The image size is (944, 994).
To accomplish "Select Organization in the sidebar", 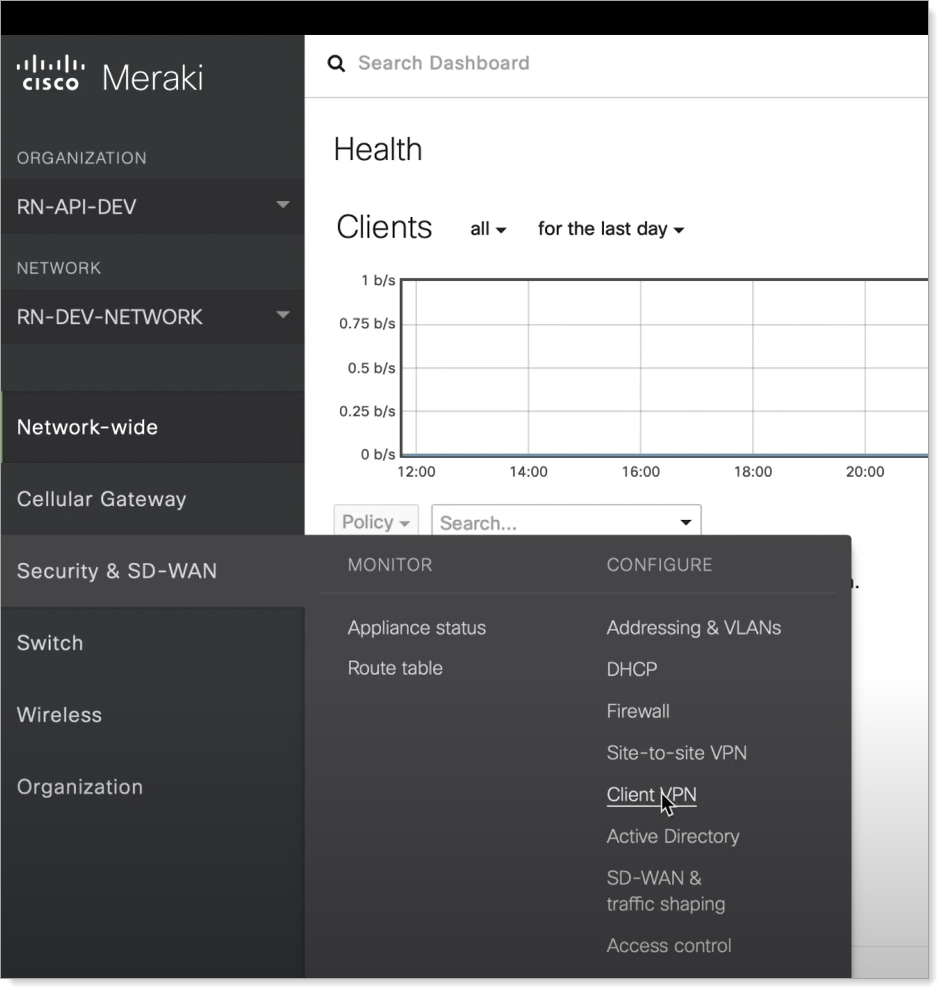I will coord(152,787).
